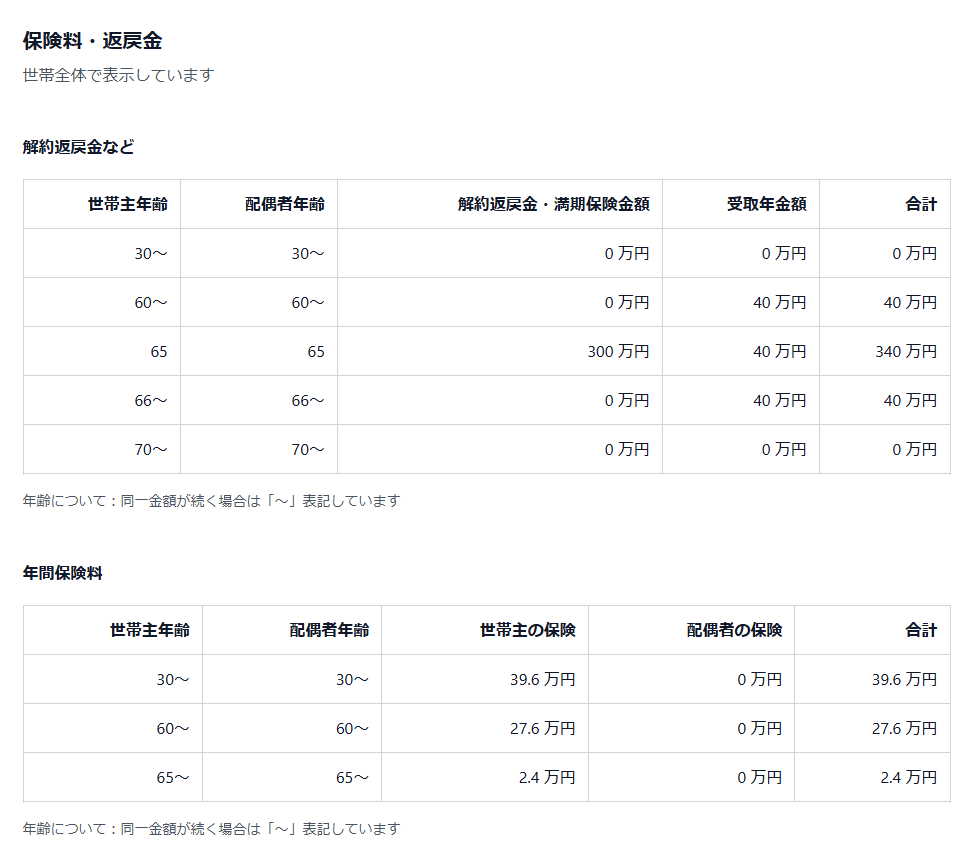971x851 pixels.
Task: Click the 世帯主の保険 column header
Action: (531, 630)
